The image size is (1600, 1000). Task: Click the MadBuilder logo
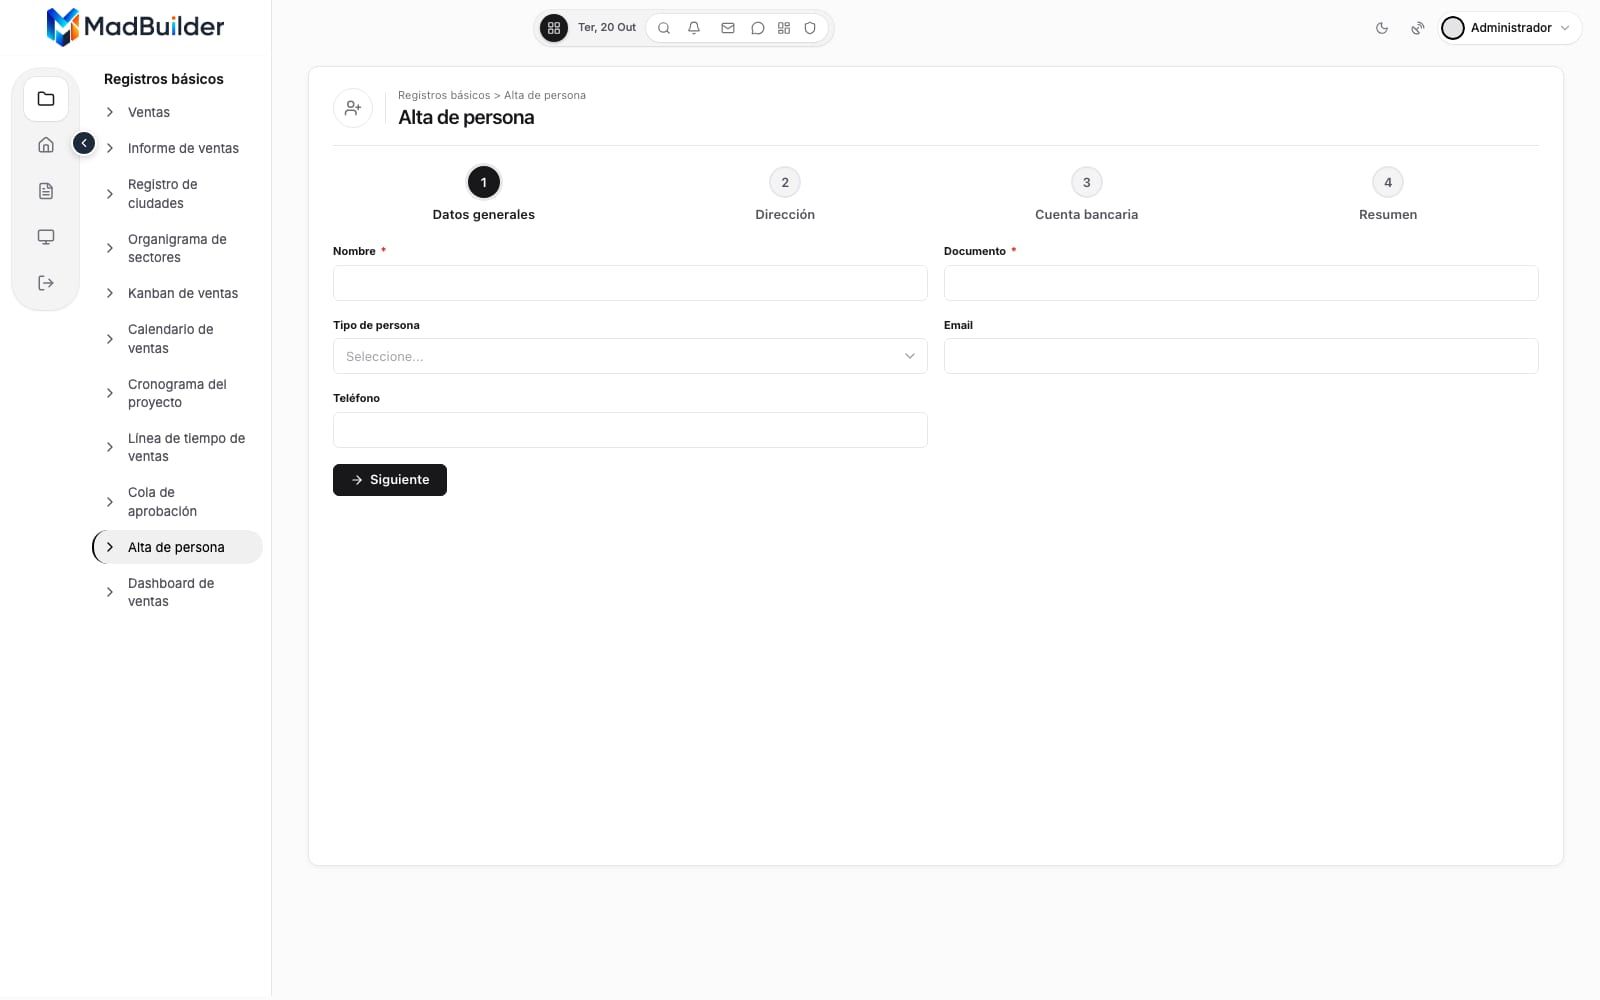coord(136,27)
